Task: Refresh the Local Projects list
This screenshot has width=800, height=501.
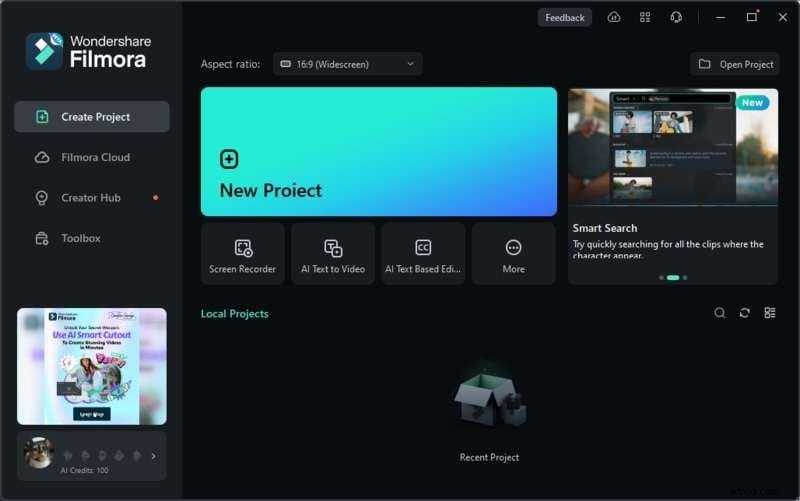Action: [x=745, y=313]
